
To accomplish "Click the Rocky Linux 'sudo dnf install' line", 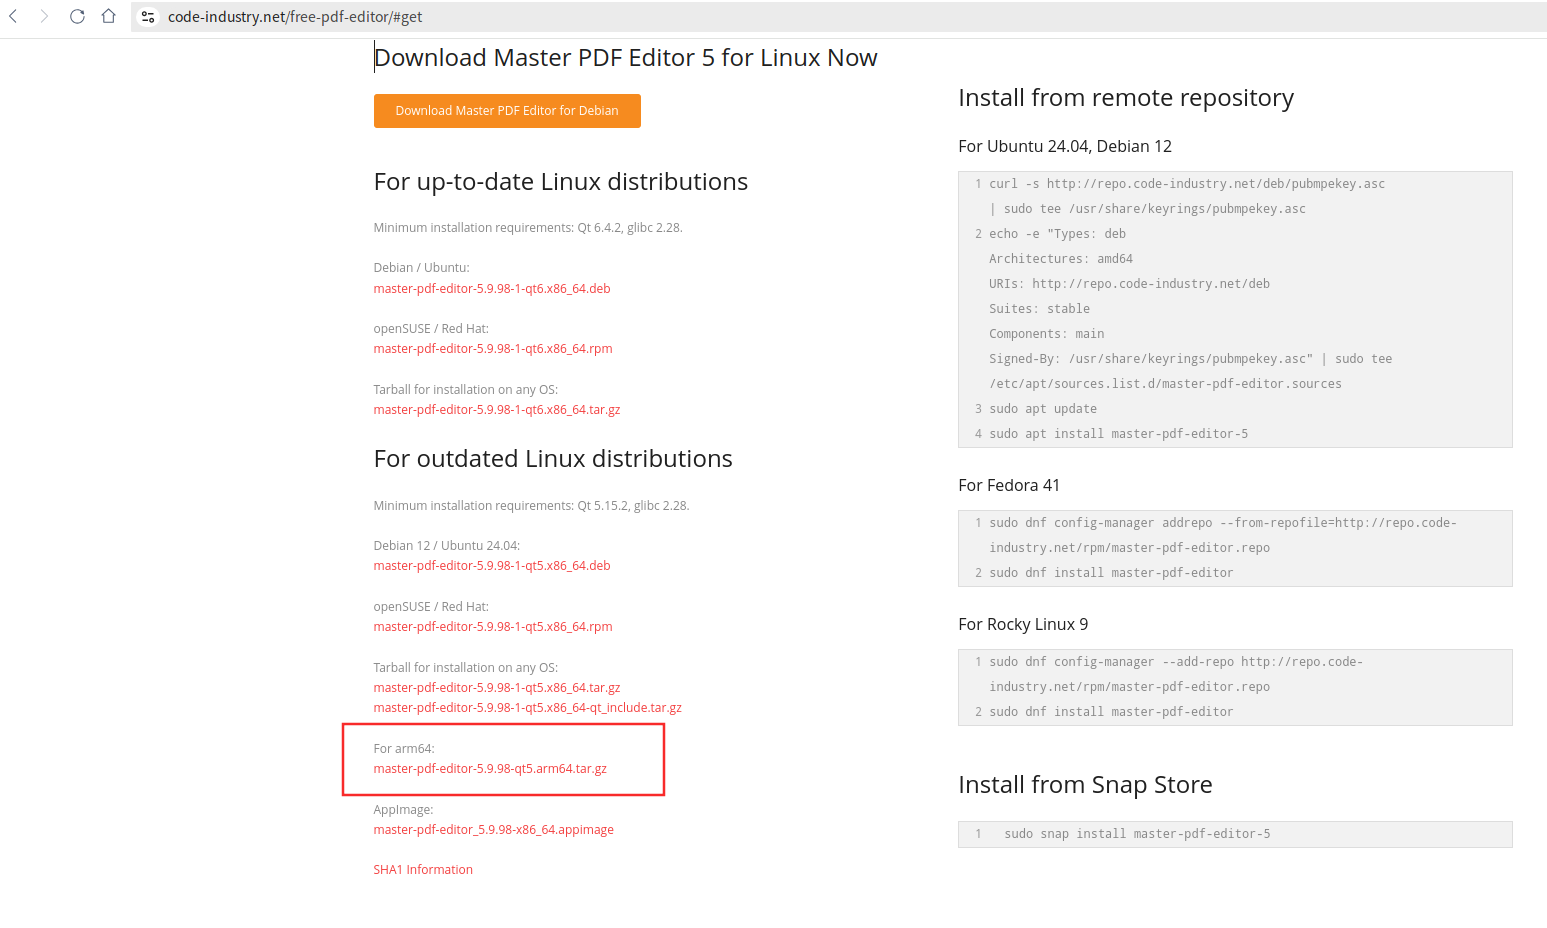I will pyautogui.click(x=1111, y=712).
